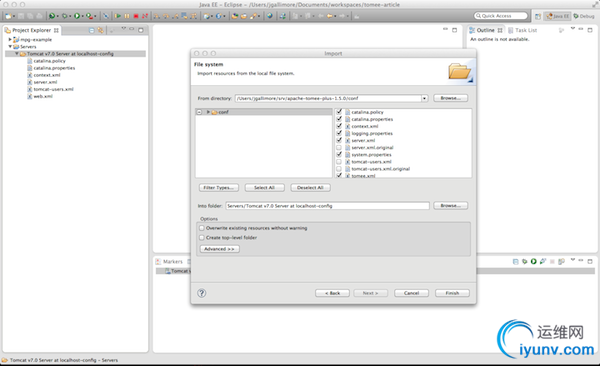Select the Java EE perspective button
Image resolution: width=600 pixels, height=366 pixels.
558,16
